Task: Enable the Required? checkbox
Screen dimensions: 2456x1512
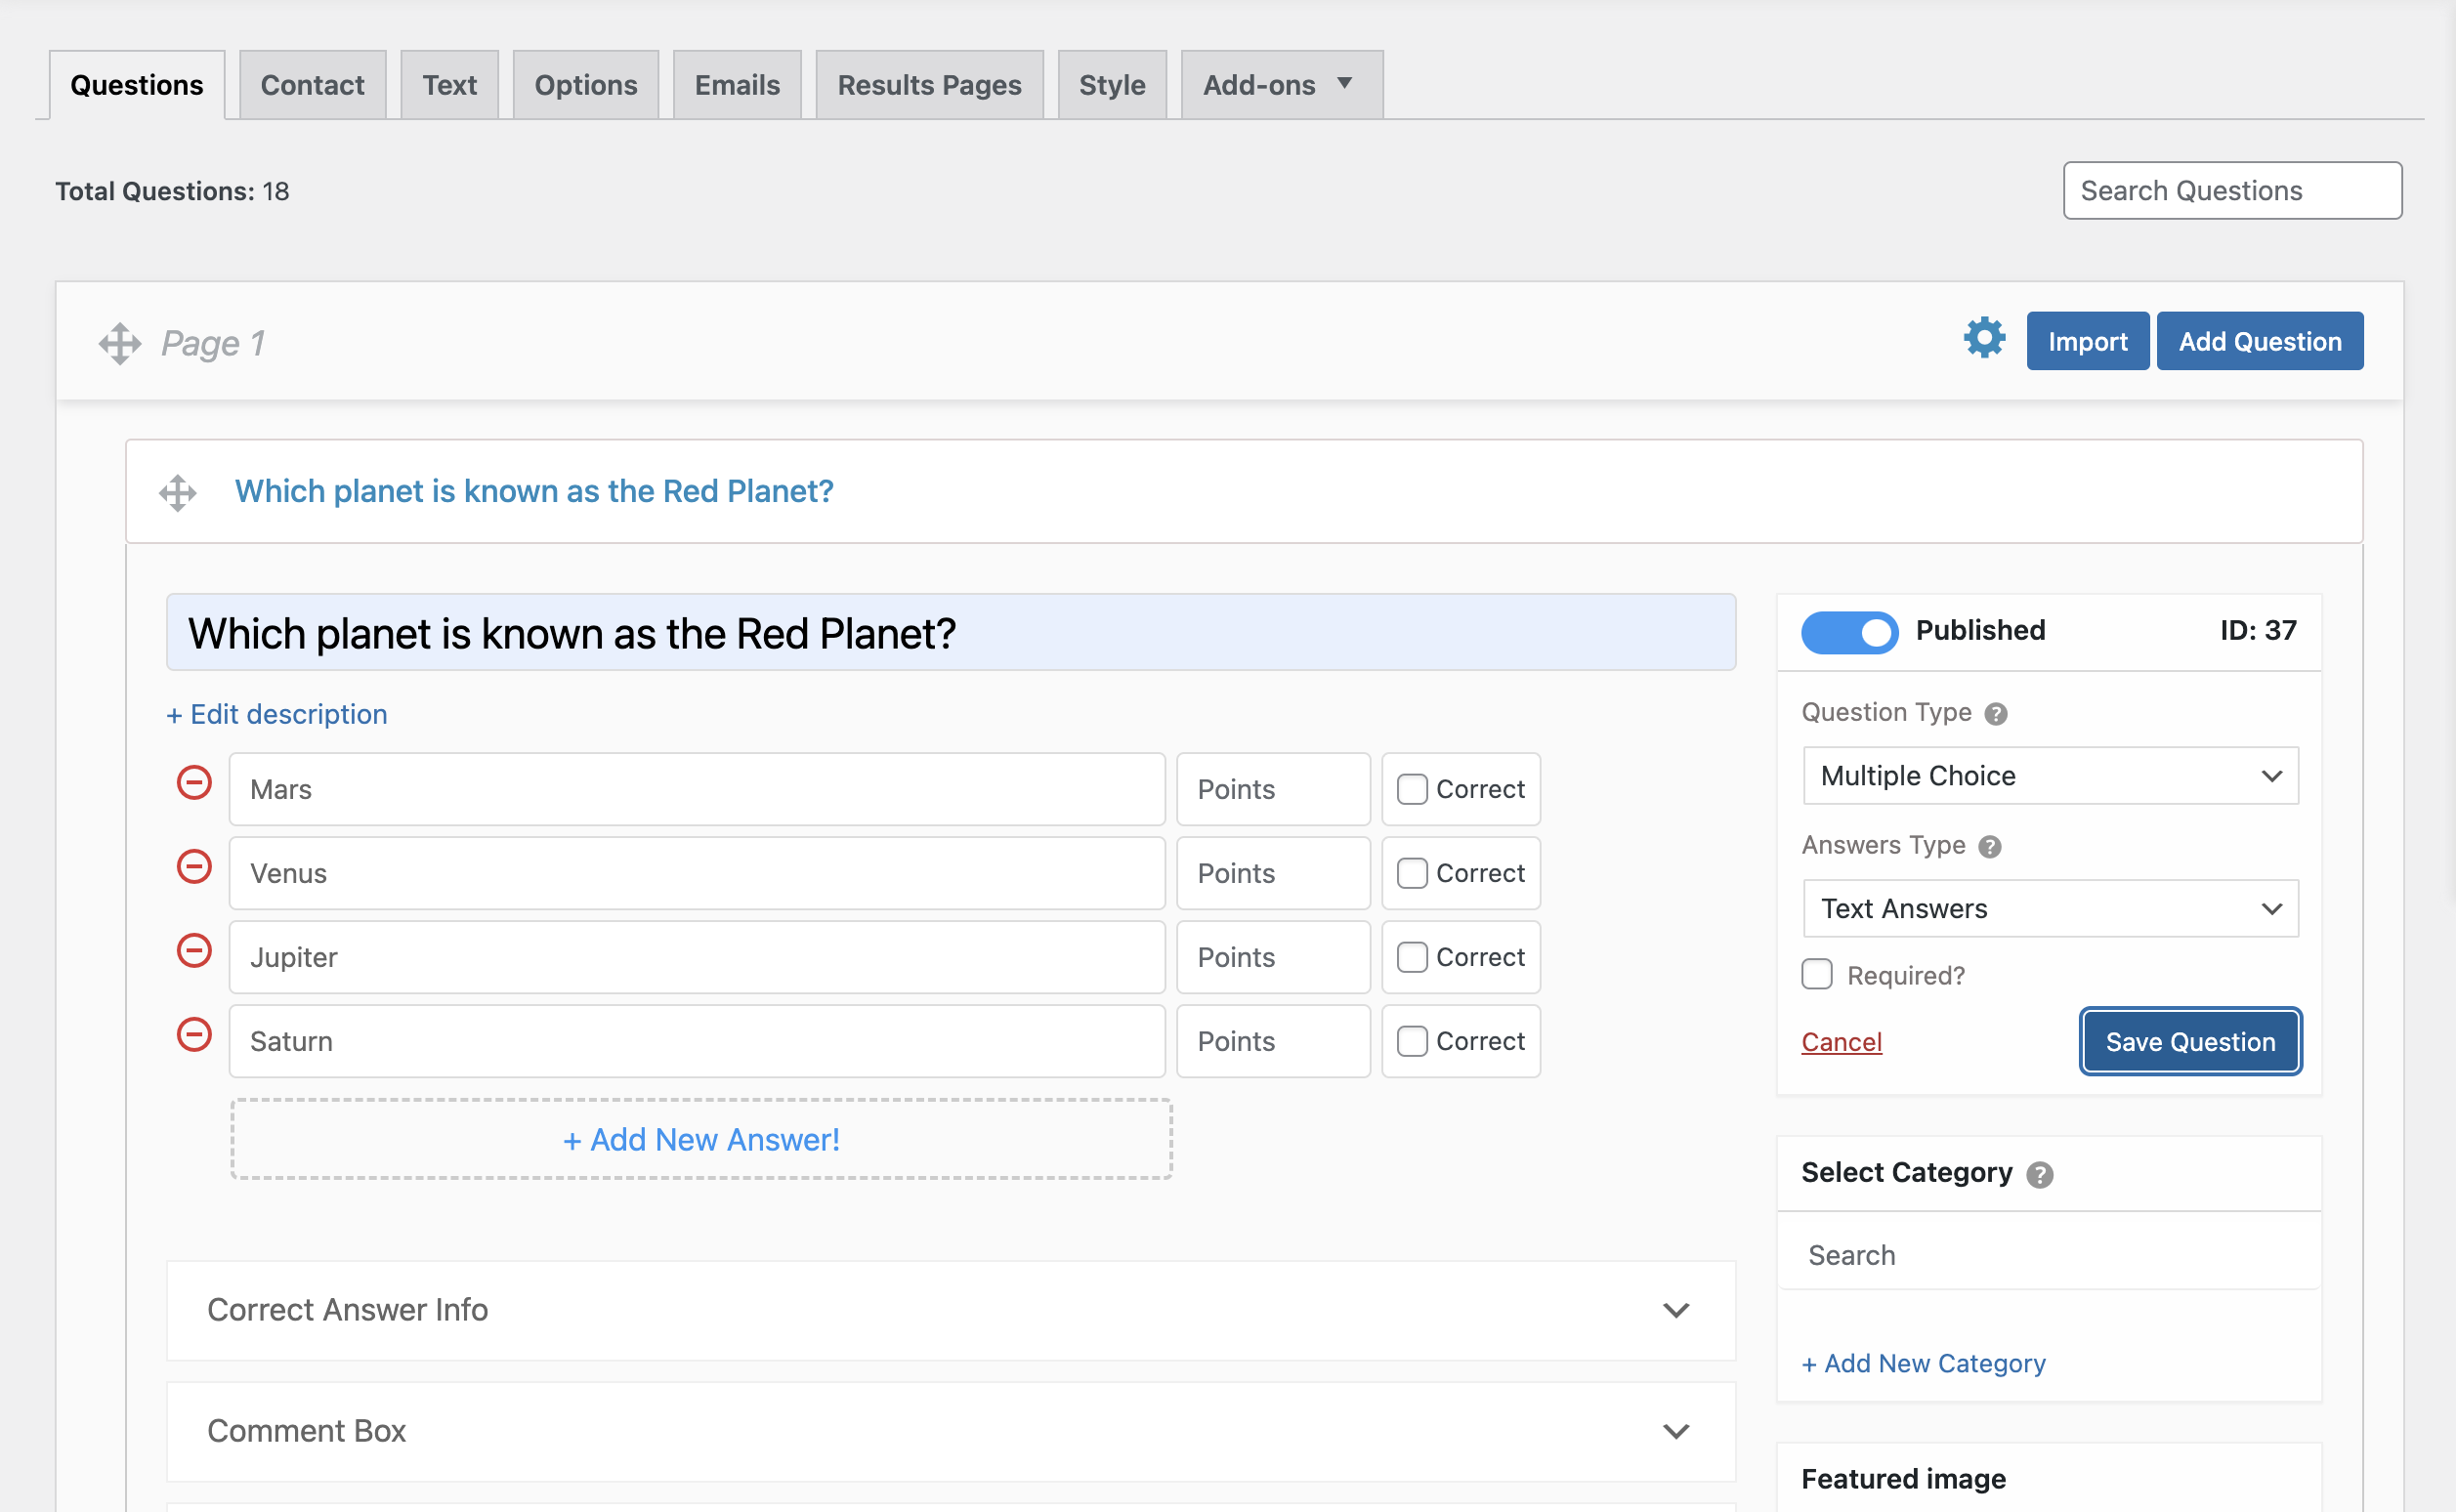Action: pos(1816,974)
